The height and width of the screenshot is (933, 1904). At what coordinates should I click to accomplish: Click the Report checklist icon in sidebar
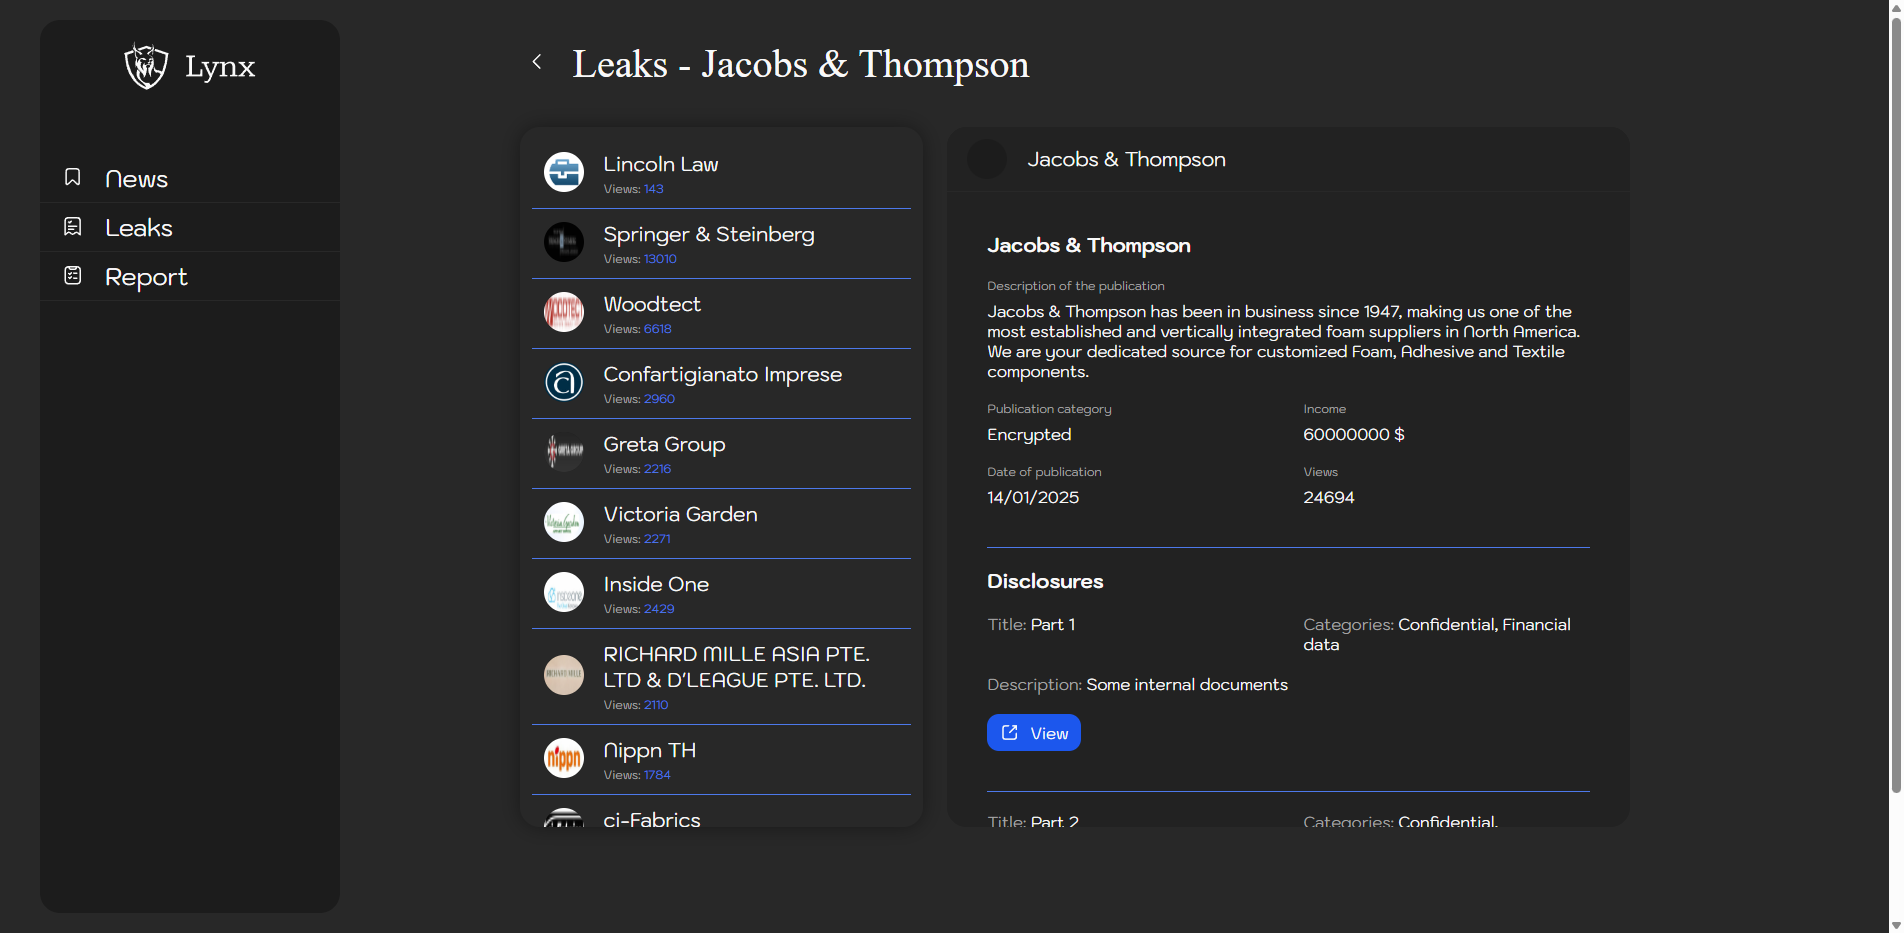pos(73,276)
